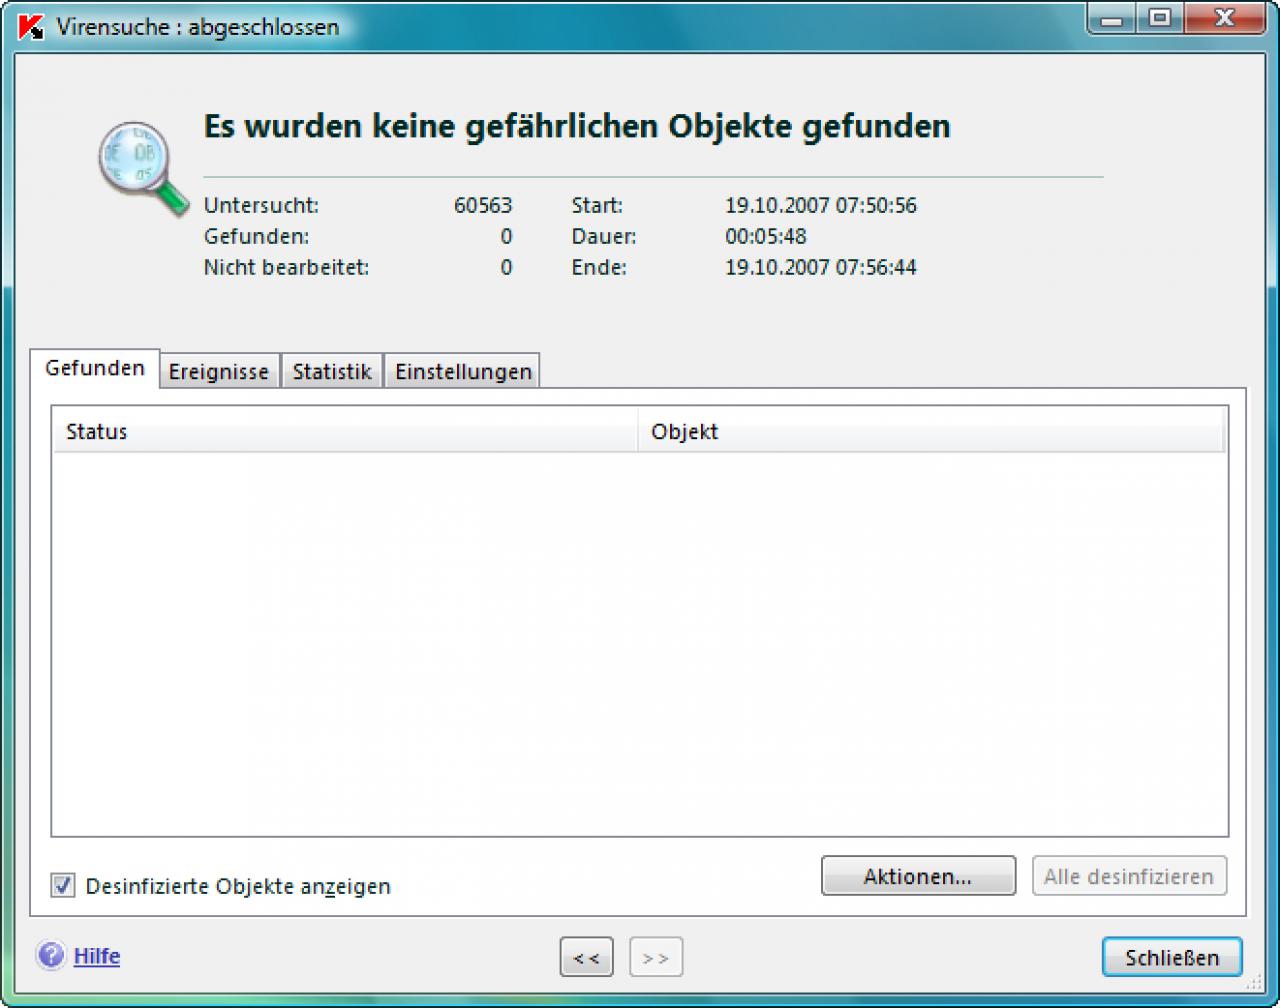
Task: Open the Hilfe link
Action: click(97, 956)
